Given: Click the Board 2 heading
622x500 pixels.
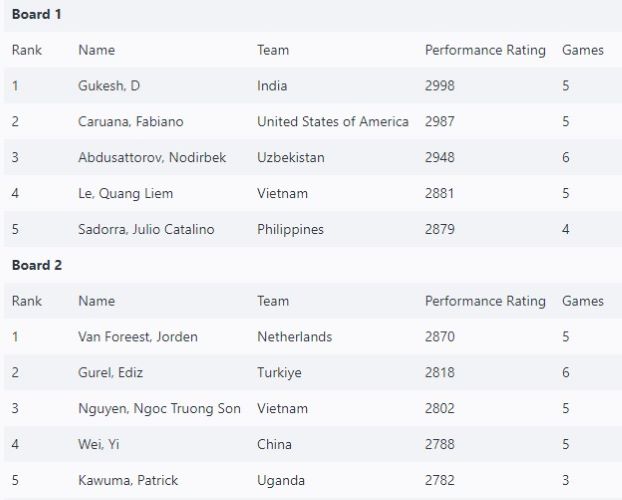Looking at the screenshot, I should click(37, 266).
